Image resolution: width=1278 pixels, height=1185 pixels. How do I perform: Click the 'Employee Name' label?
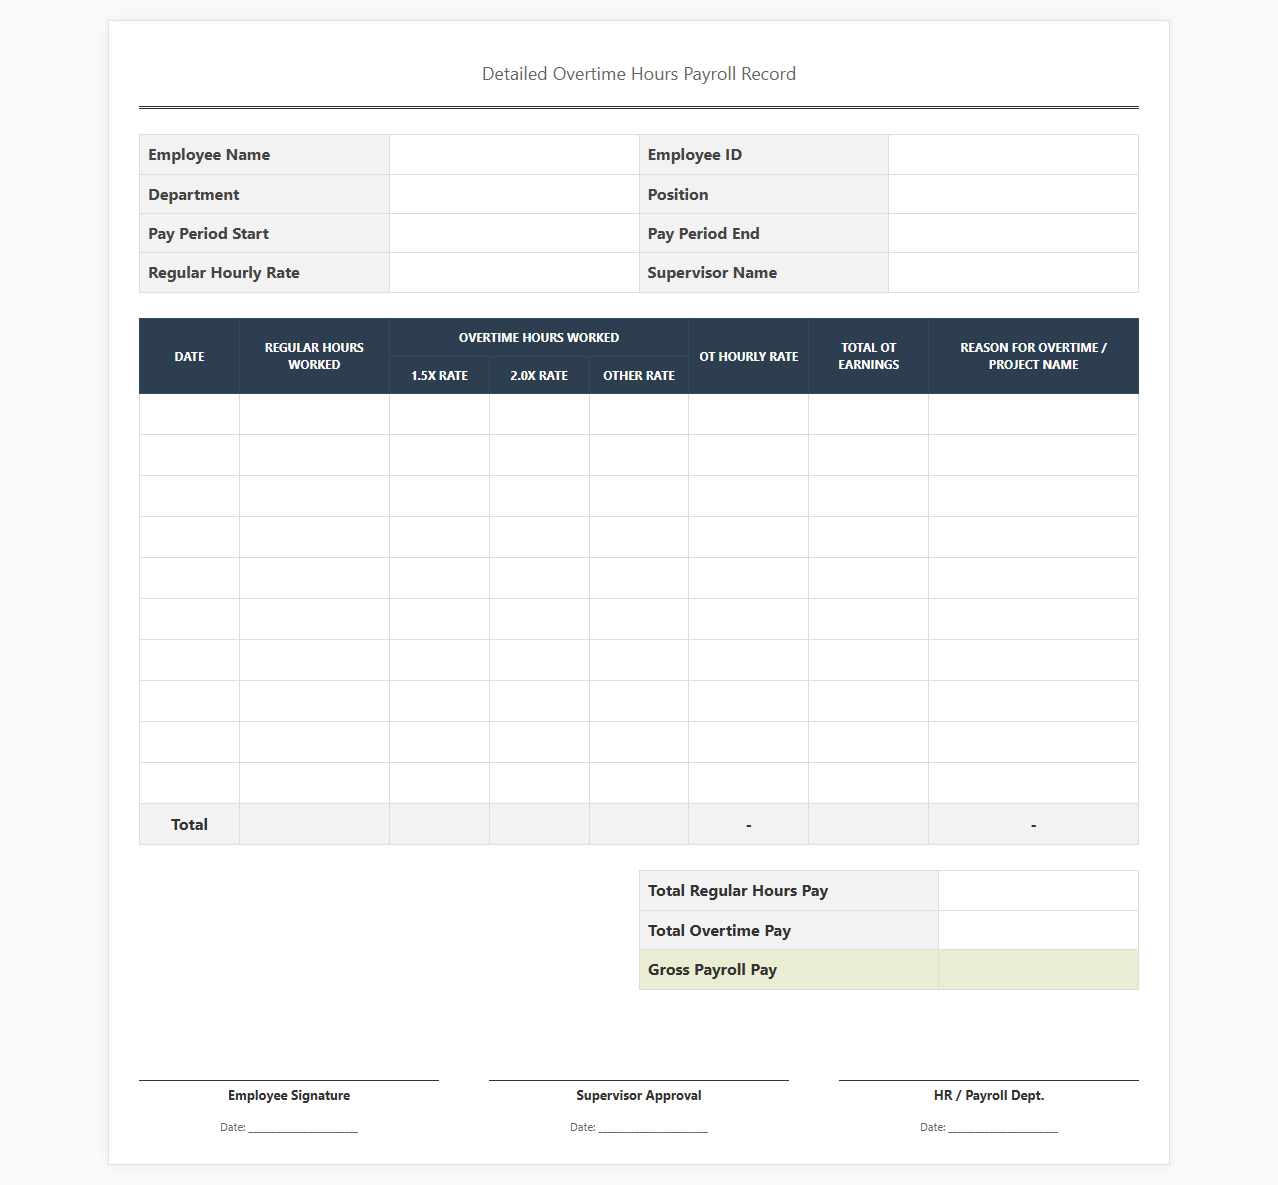[209, 155]
